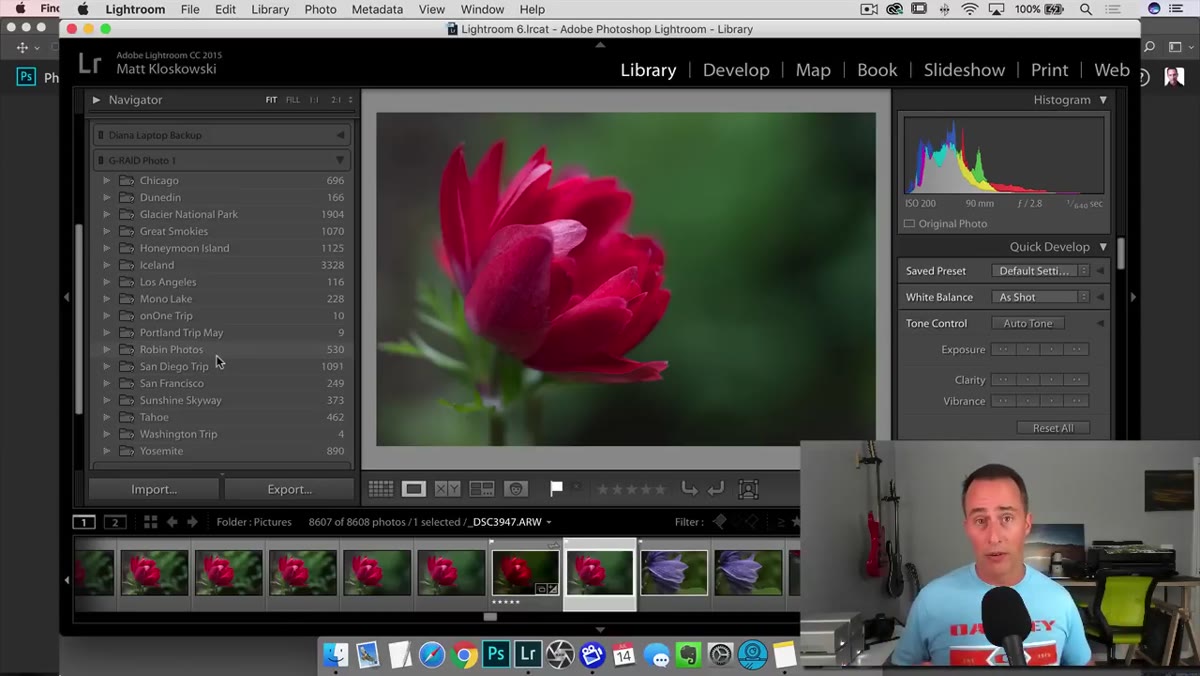Viewport: 1200px width, 676px height.
Task: Check the Original Photo checkbox
Action: [x=909, y=224]
